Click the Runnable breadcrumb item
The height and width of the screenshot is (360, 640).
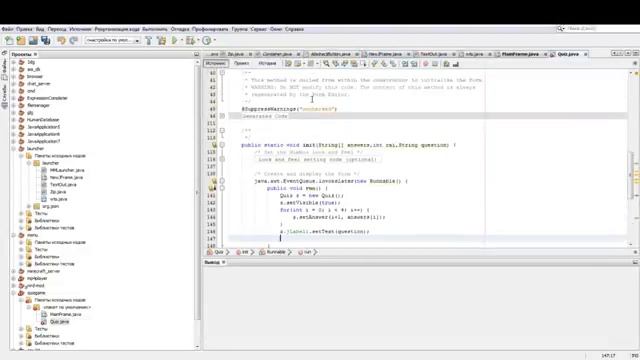tap(272, 252)
